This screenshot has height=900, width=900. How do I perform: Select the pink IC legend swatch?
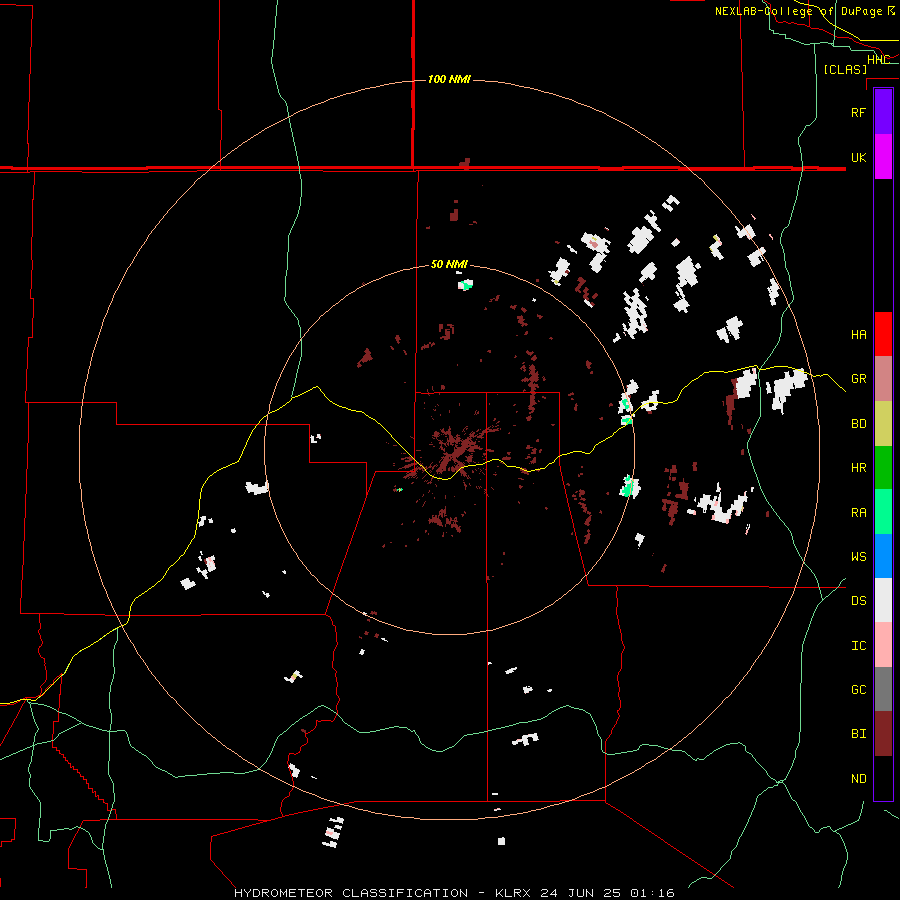point(883,645)
